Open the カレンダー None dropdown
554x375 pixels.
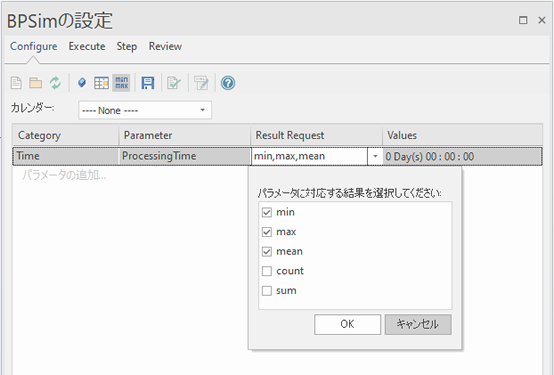145,110
